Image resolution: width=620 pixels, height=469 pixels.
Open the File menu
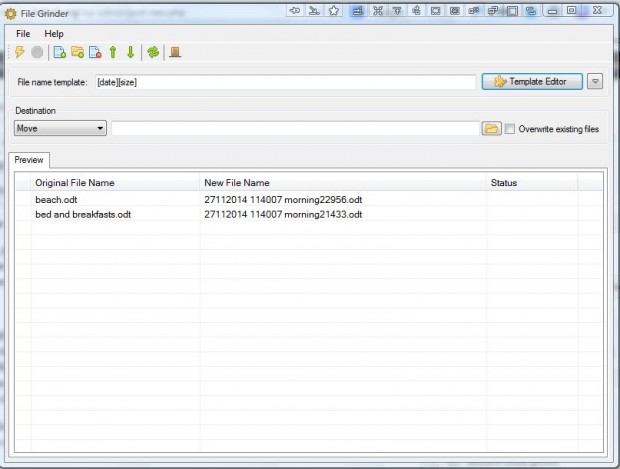click(23, 34)
